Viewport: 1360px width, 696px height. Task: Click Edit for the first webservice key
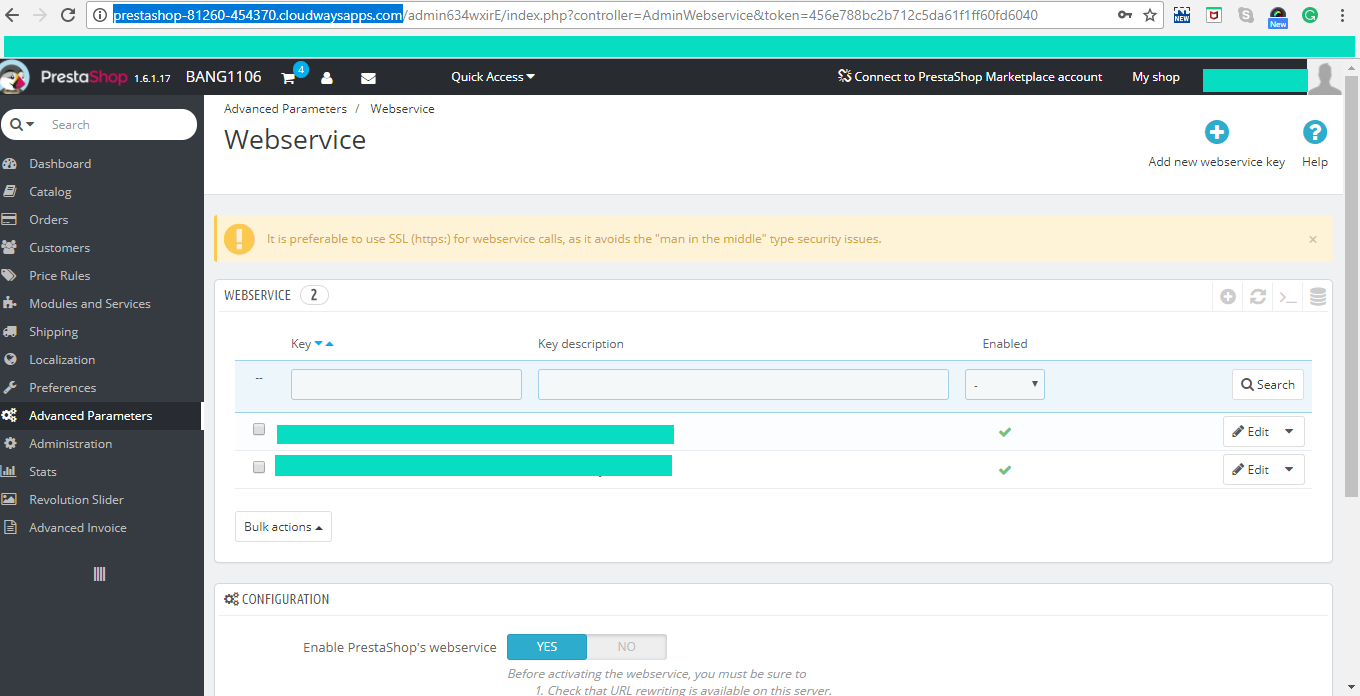click(x=1251, y=432)
